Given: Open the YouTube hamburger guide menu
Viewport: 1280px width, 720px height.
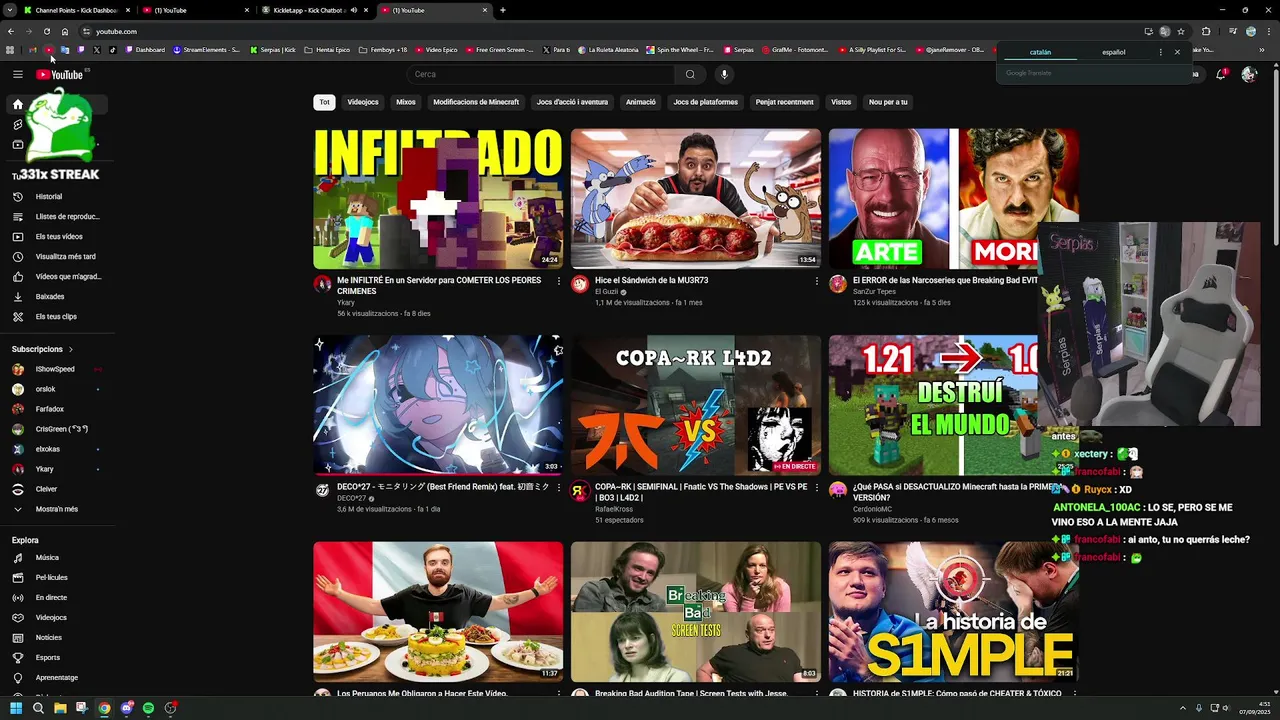Looking at the screenshot, I should coord(17,74).
